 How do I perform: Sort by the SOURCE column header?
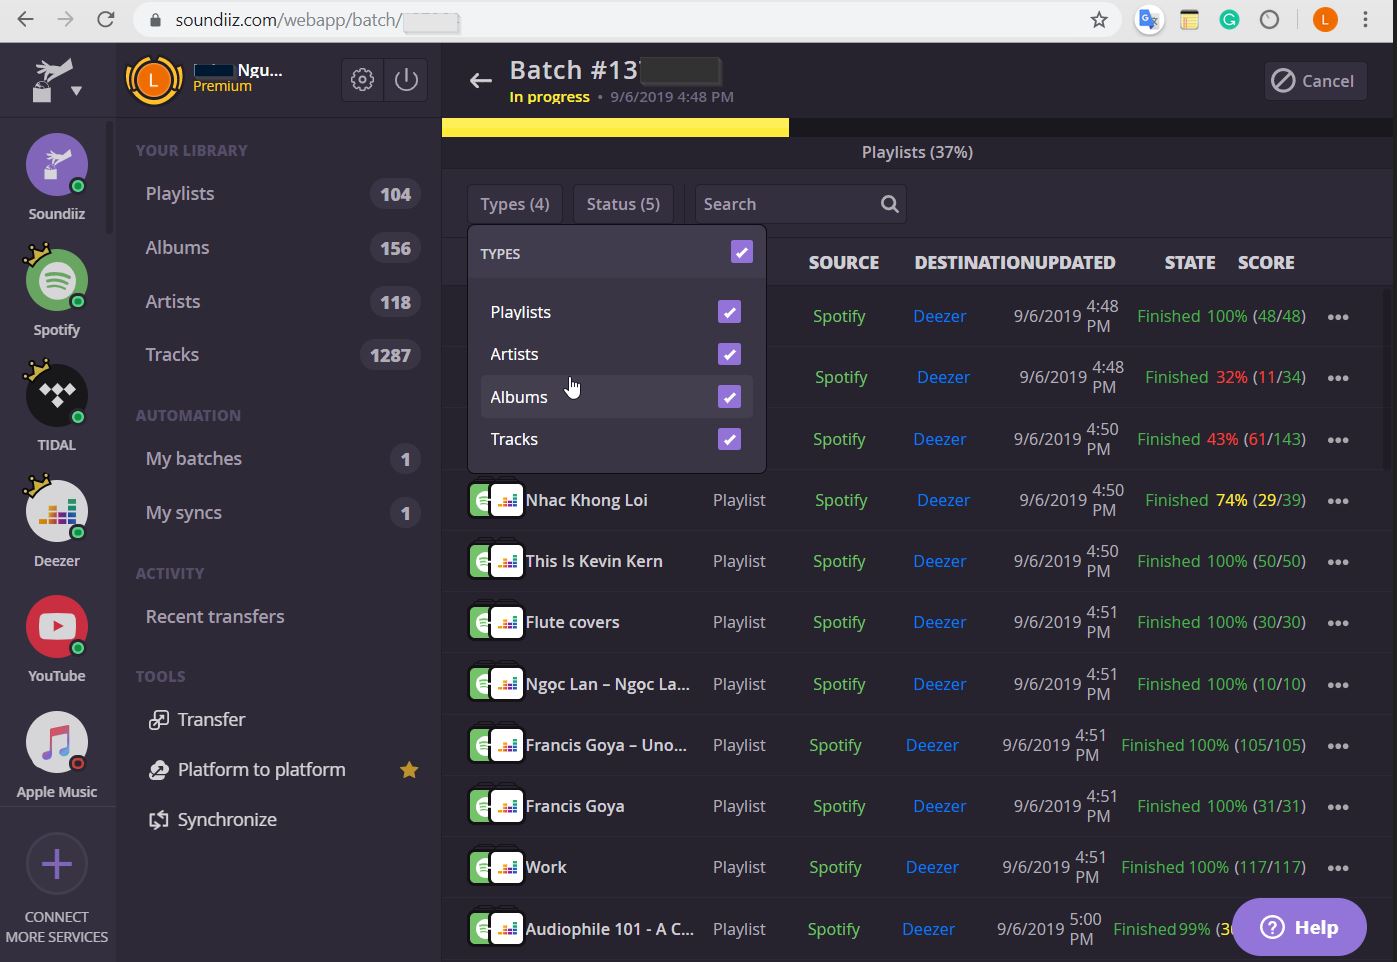[844, 263]
